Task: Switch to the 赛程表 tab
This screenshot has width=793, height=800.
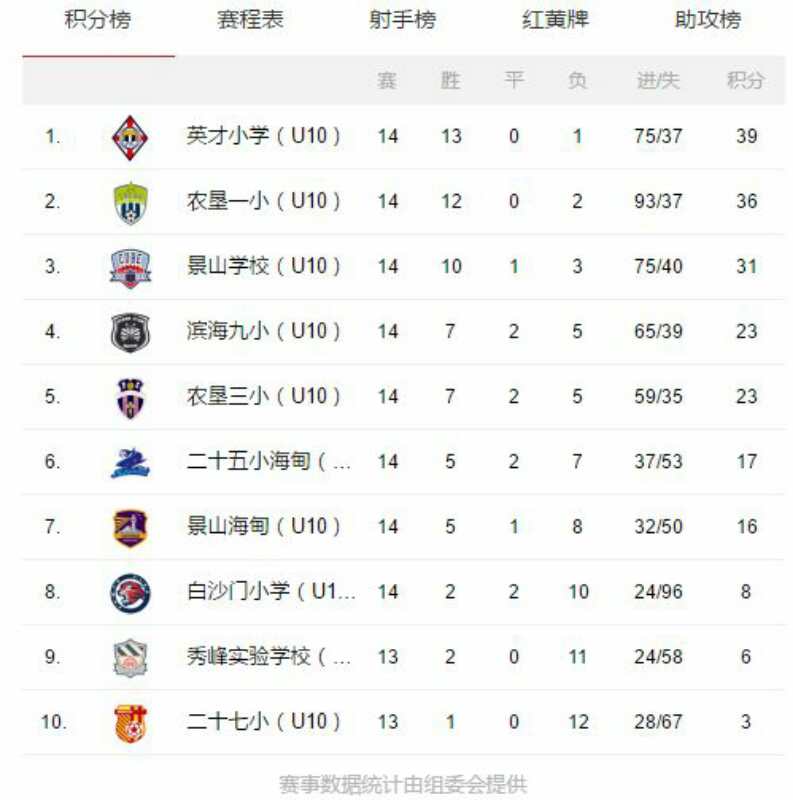Action: (250, 20)
